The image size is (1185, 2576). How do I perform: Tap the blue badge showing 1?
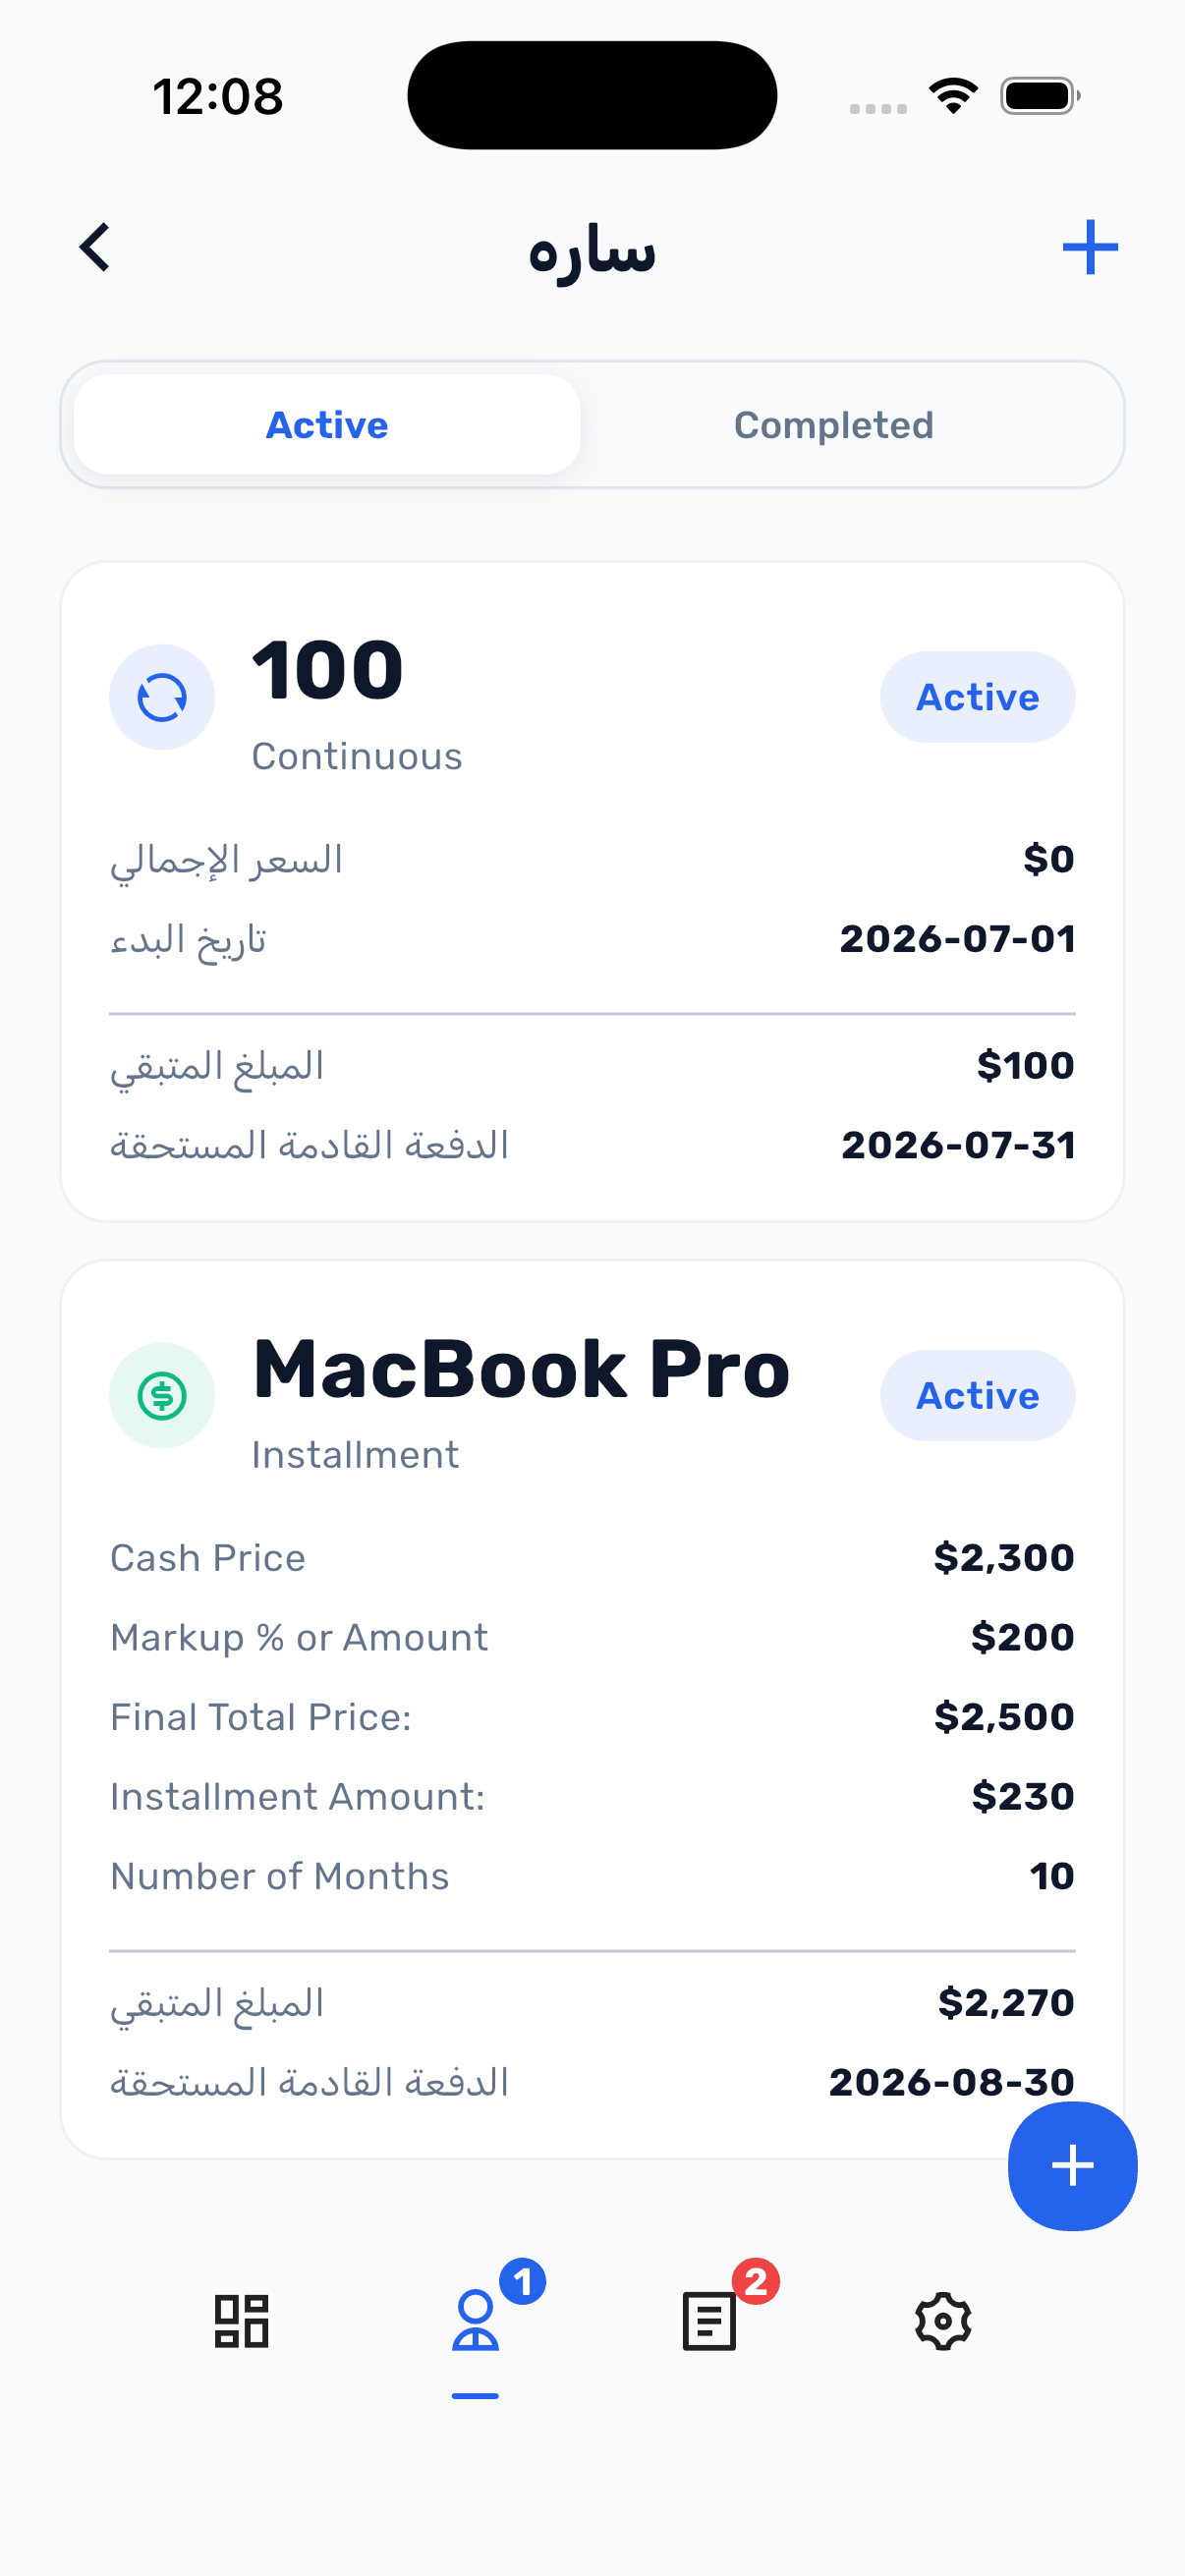coord(522,2281)
